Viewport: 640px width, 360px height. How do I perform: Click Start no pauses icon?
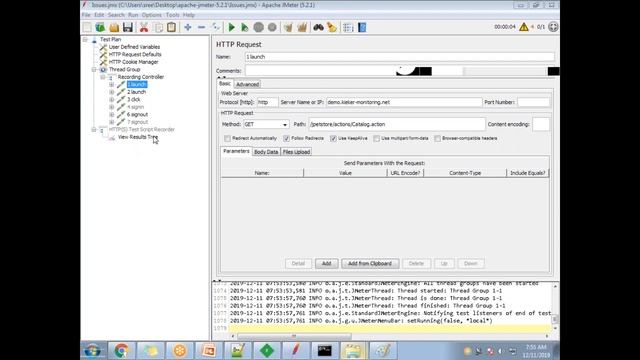[245, 27]
